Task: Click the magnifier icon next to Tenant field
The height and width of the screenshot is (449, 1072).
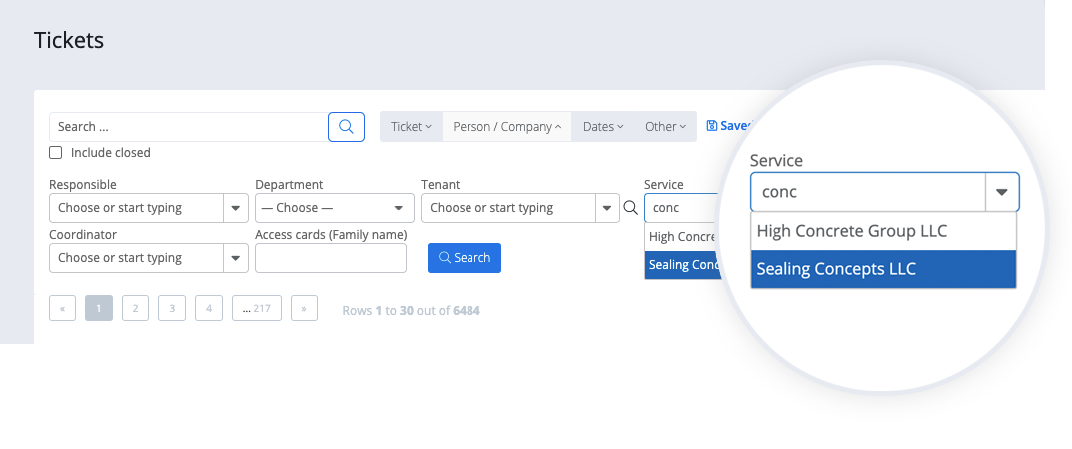Action: 630,208
